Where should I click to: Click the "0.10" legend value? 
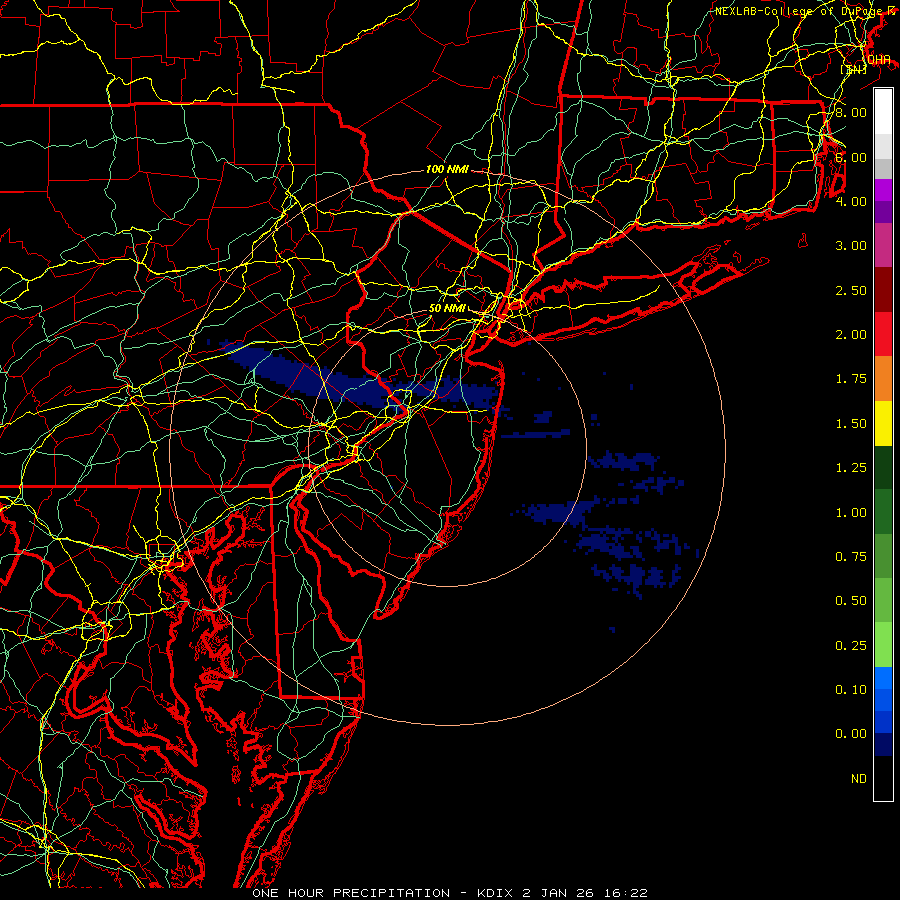(x=851, y=690)
